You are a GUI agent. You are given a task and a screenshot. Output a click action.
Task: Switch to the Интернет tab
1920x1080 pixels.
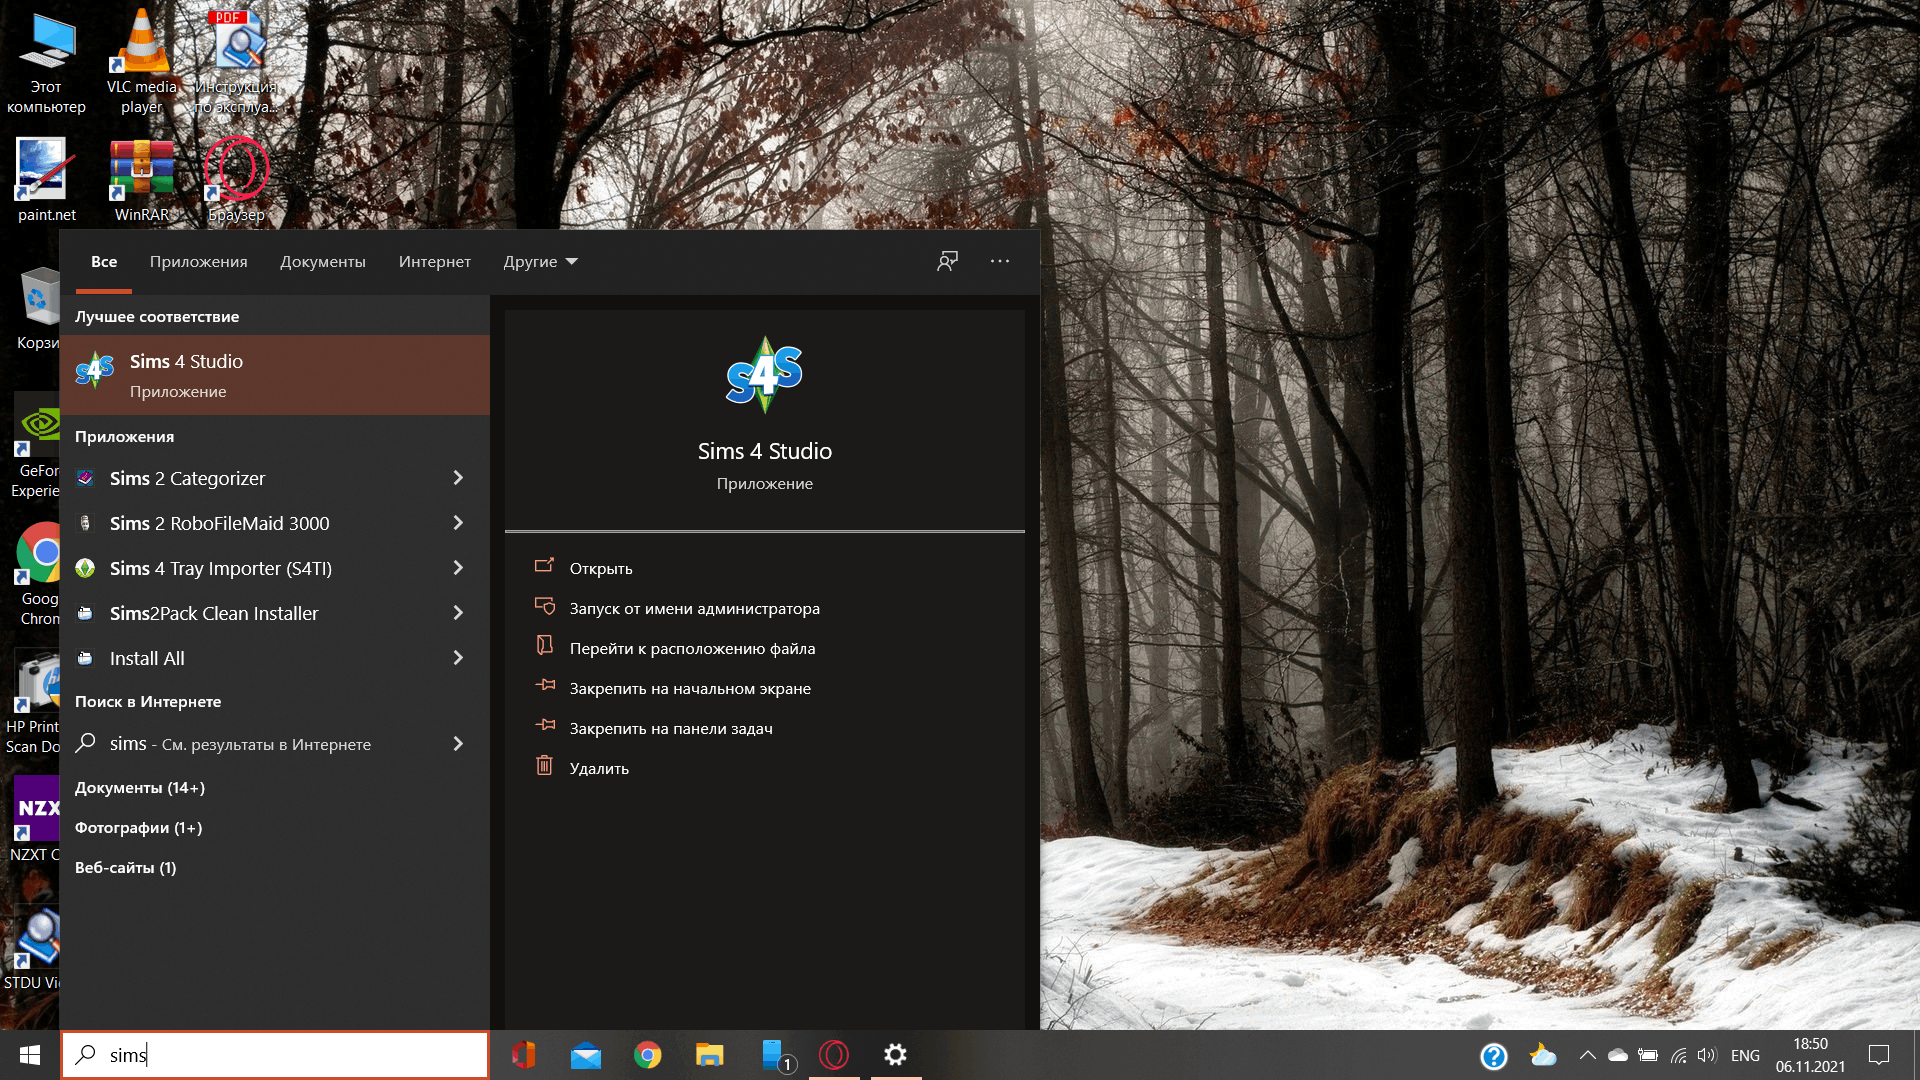(x=435, y=261)
